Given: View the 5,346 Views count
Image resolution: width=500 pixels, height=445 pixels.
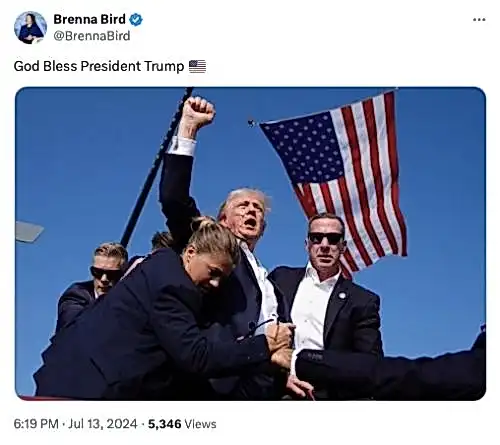Looking at the screenshot, I should pyautogui.click(x=182, y=424).
